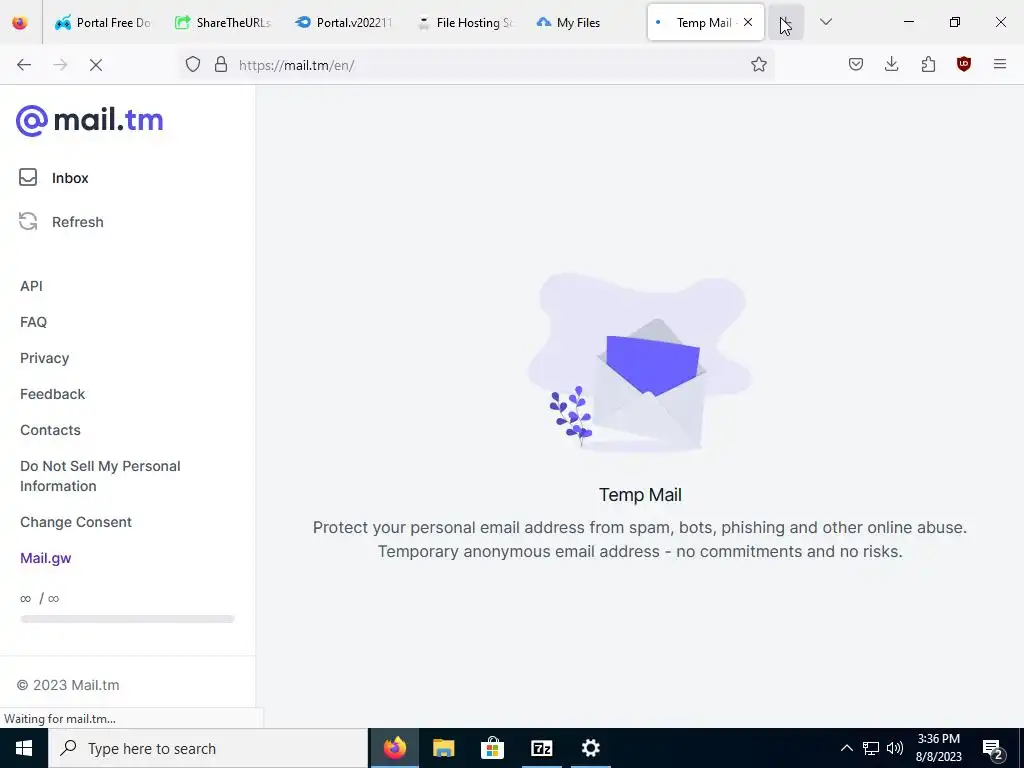1024x768 pixels.
Task: Open the Feedback link
Action: coord(52,394)
